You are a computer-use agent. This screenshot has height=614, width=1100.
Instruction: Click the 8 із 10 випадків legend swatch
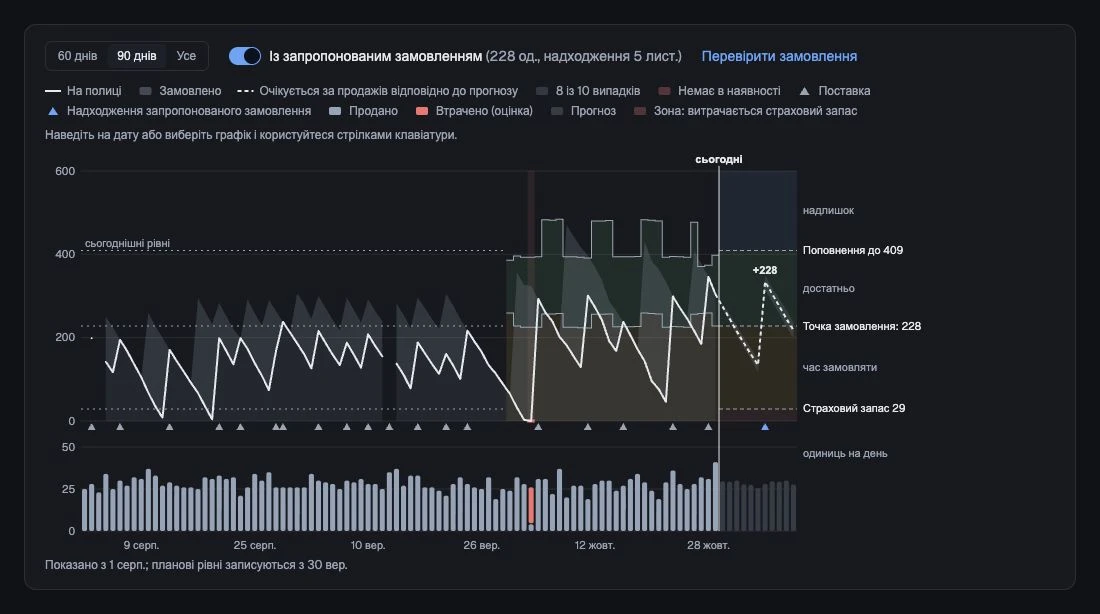click(542, 91)
